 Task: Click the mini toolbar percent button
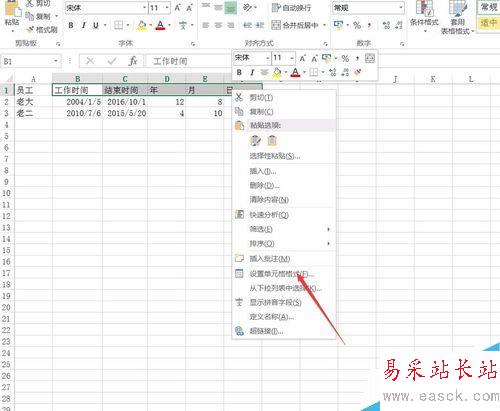345,59
